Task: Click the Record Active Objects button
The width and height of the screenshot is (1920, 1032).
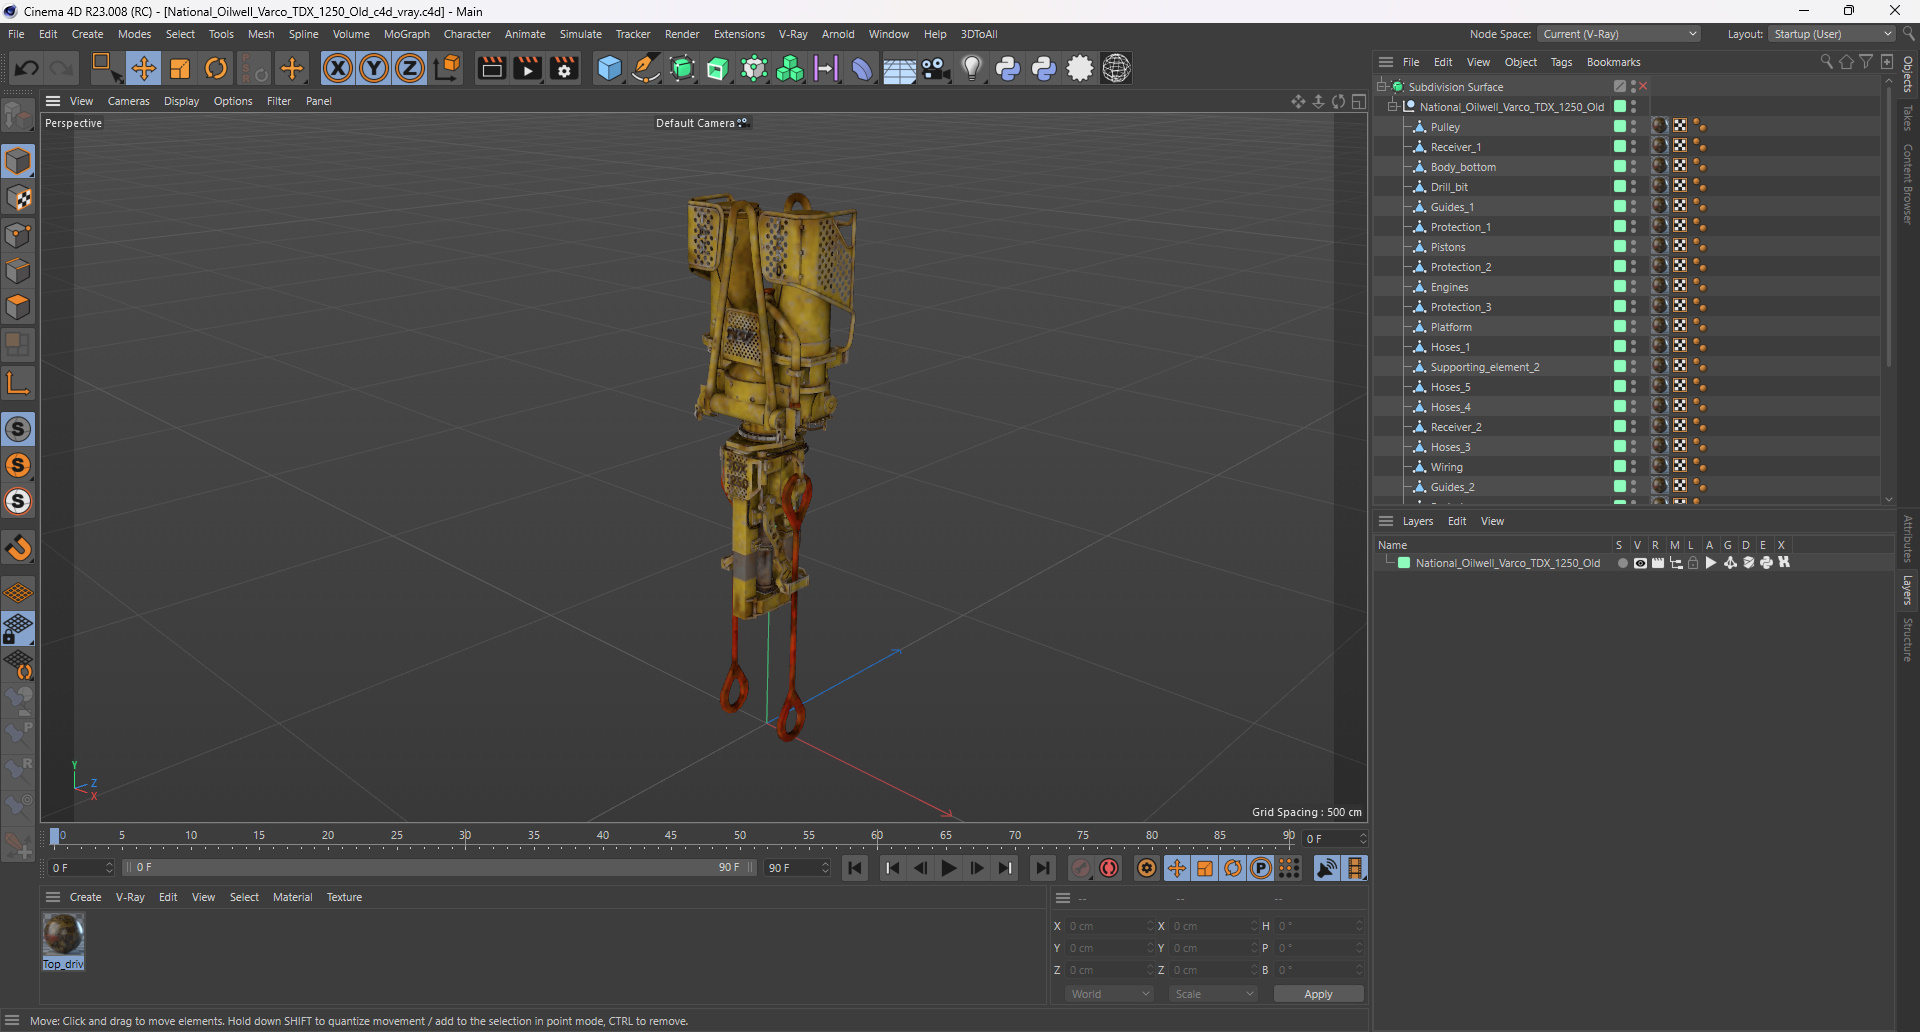Action: [1081, 868]
